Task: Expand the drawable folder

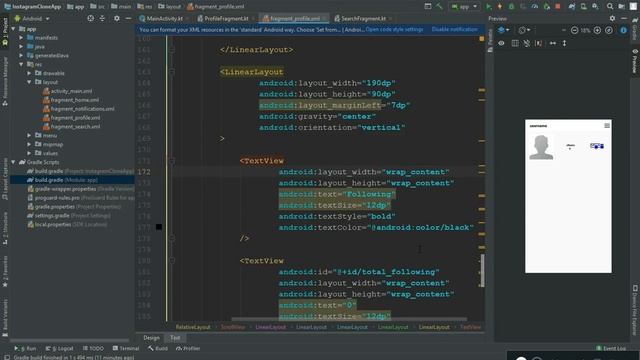Action: click(x=29, y=73)
